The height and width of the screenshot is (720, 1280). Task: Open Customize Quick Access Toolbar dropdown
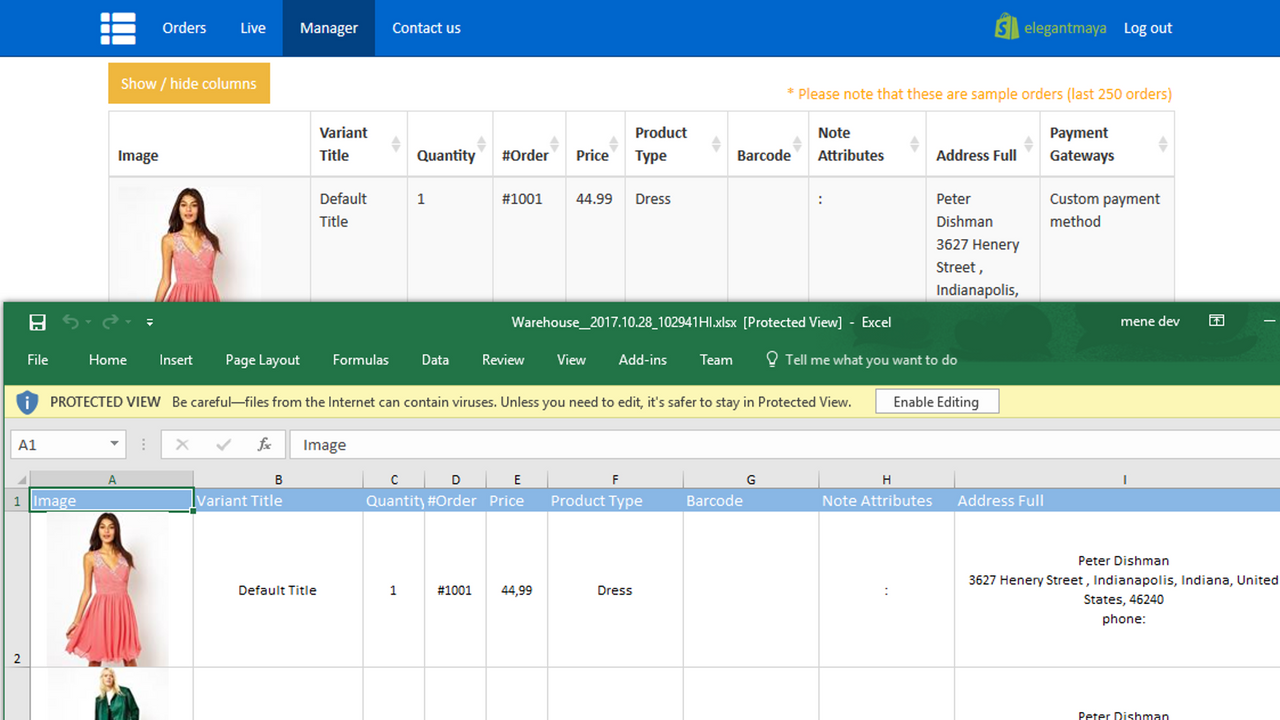(x=150, y=322)
